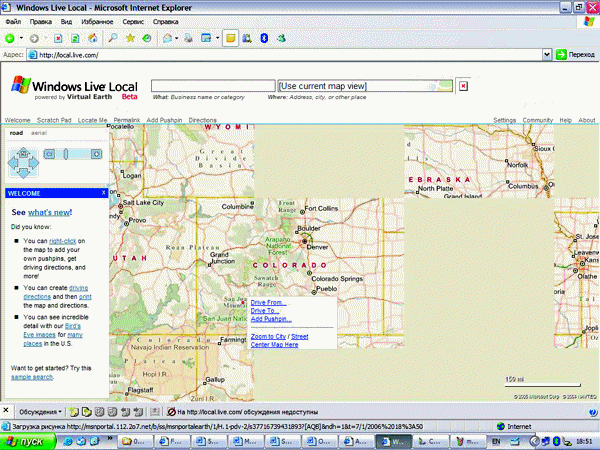Open Directions in the navigation bar
600x450 pixels.
click(x=202, y=120)
